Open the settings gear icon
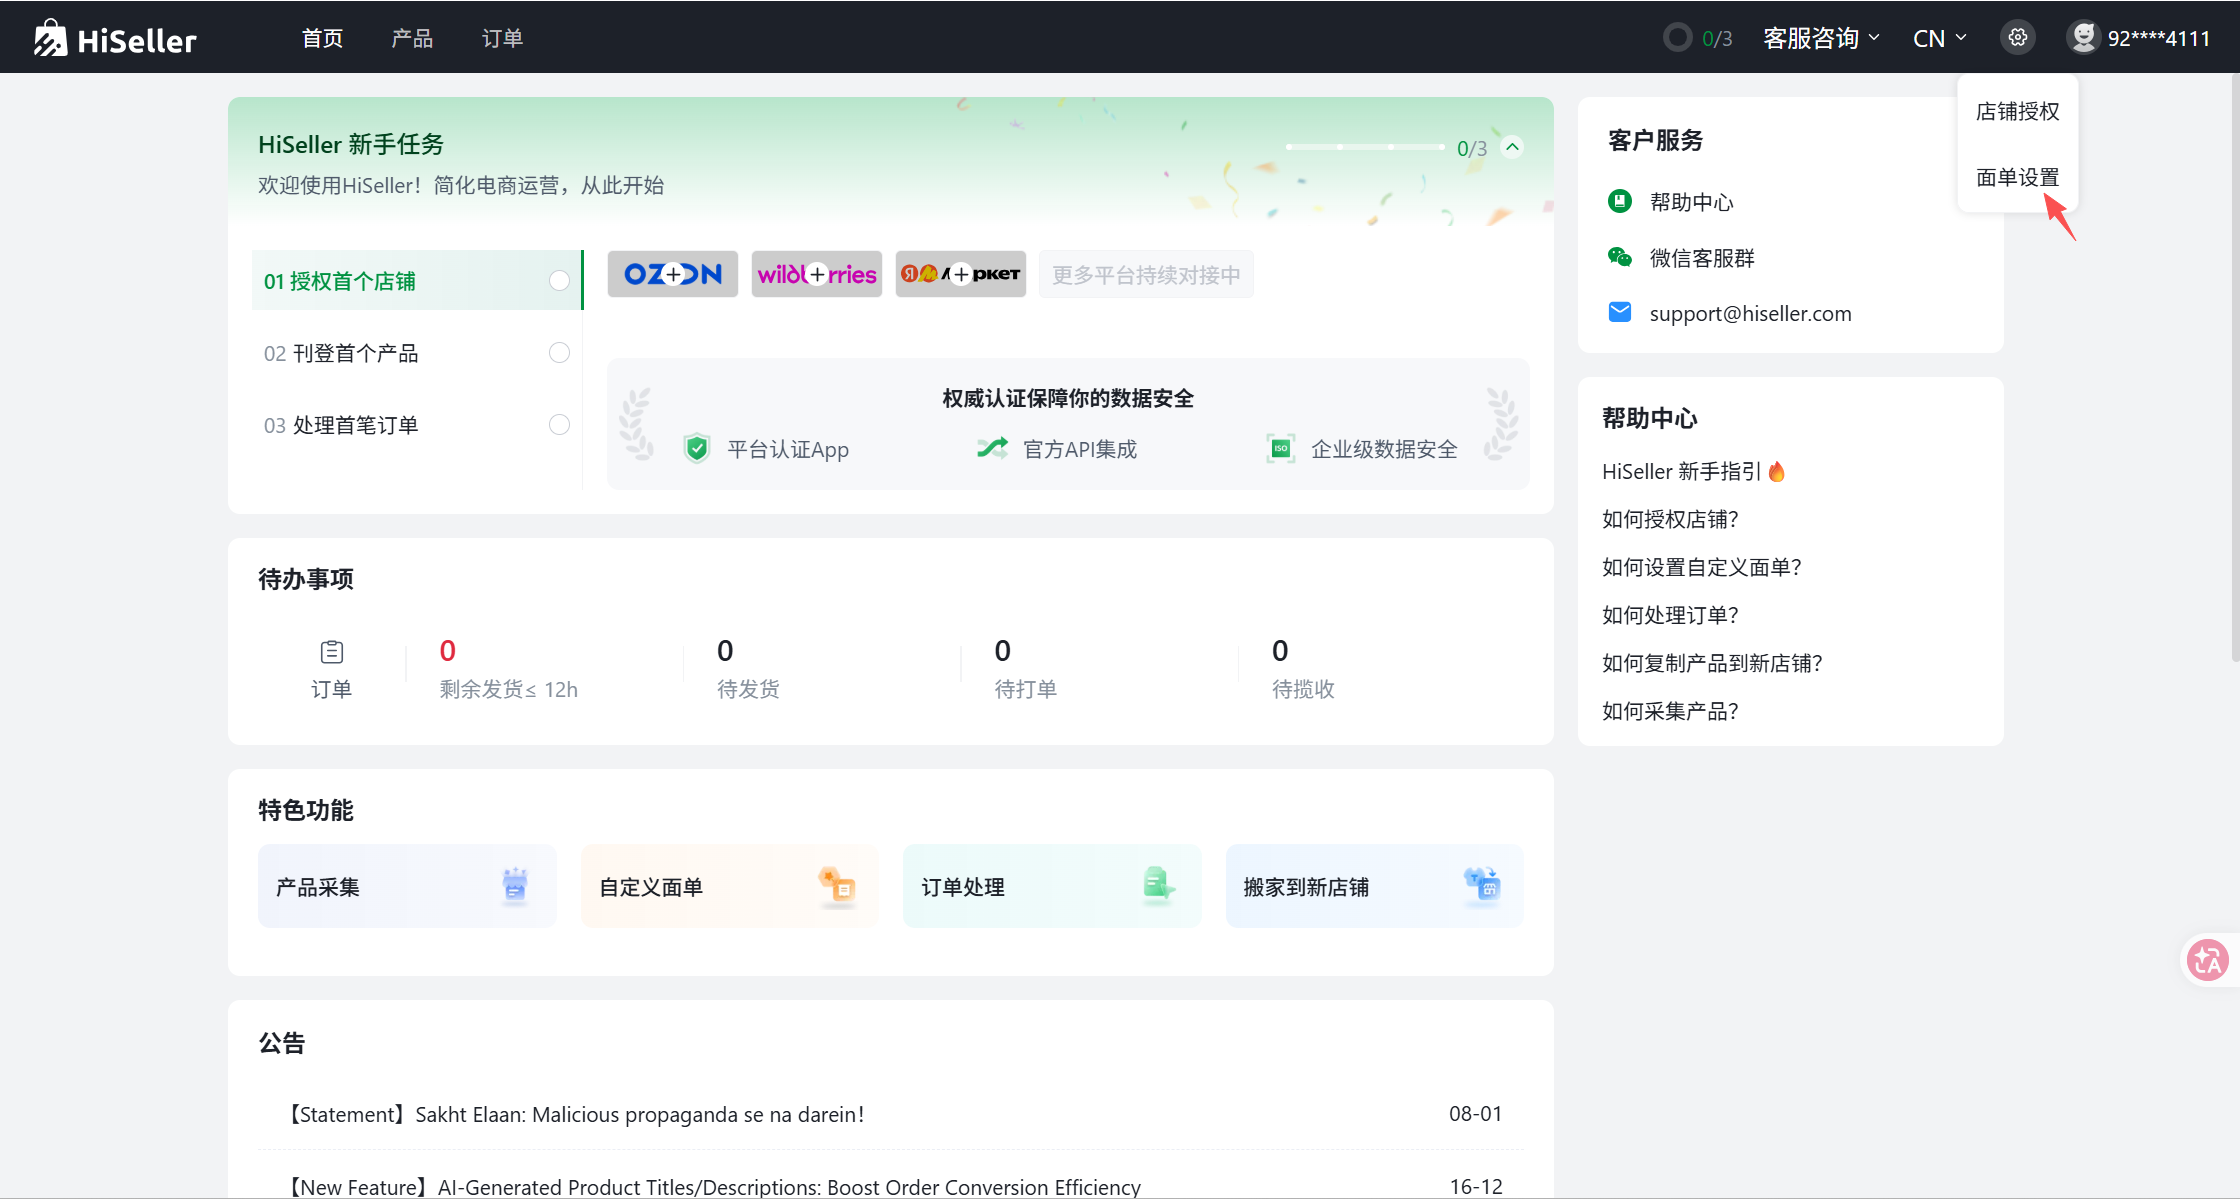Image resolution: width=2240 pixels, height=1199 pixels. coord(2018,38)
